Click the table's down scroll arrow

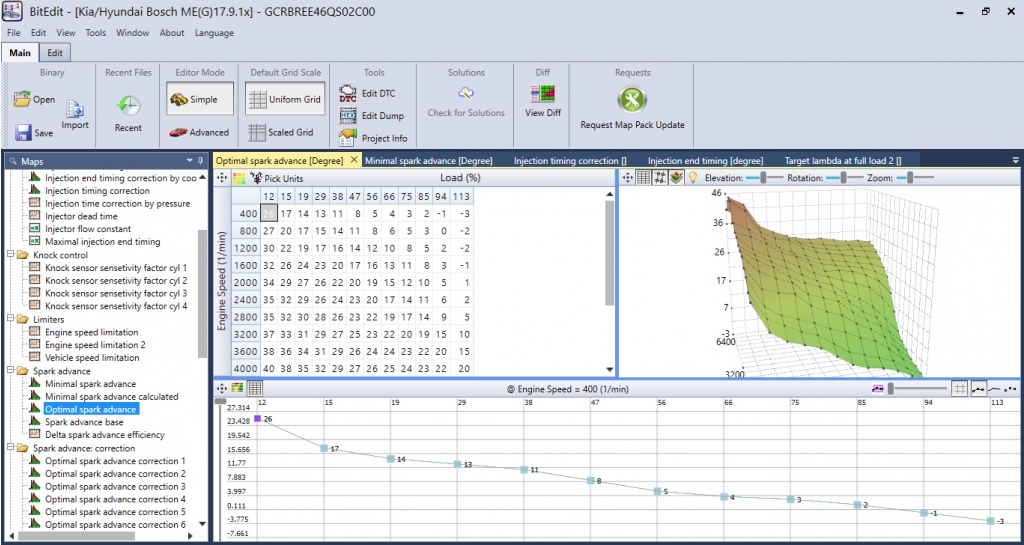(x=610, y=369)
